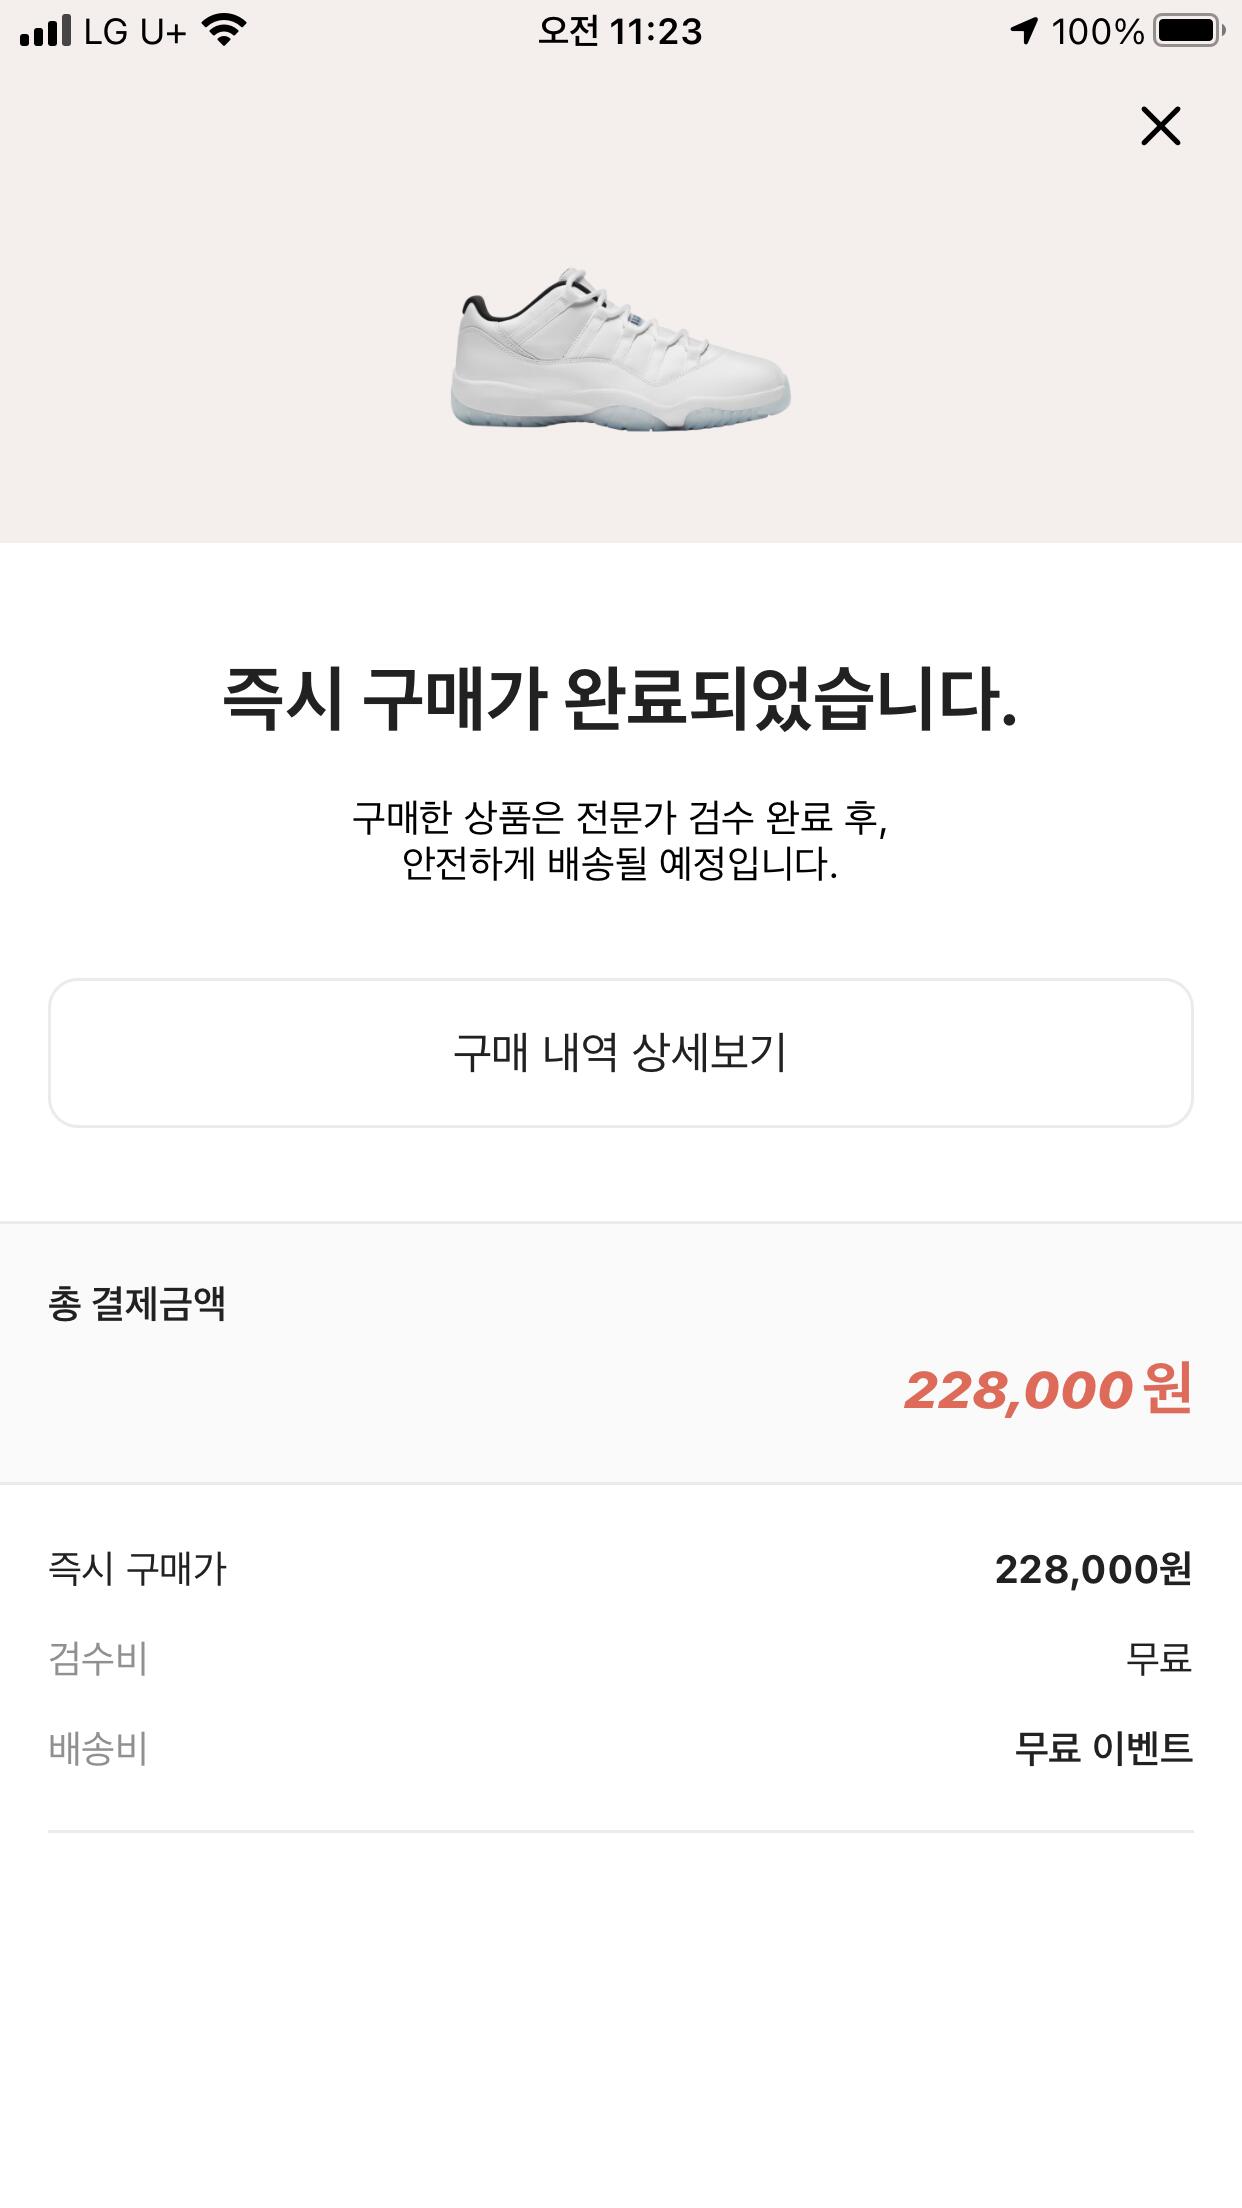1242x2208 pixels.
Task: Tap the 검수비 inspection fee label
Action: click(x=98, y=1659)
